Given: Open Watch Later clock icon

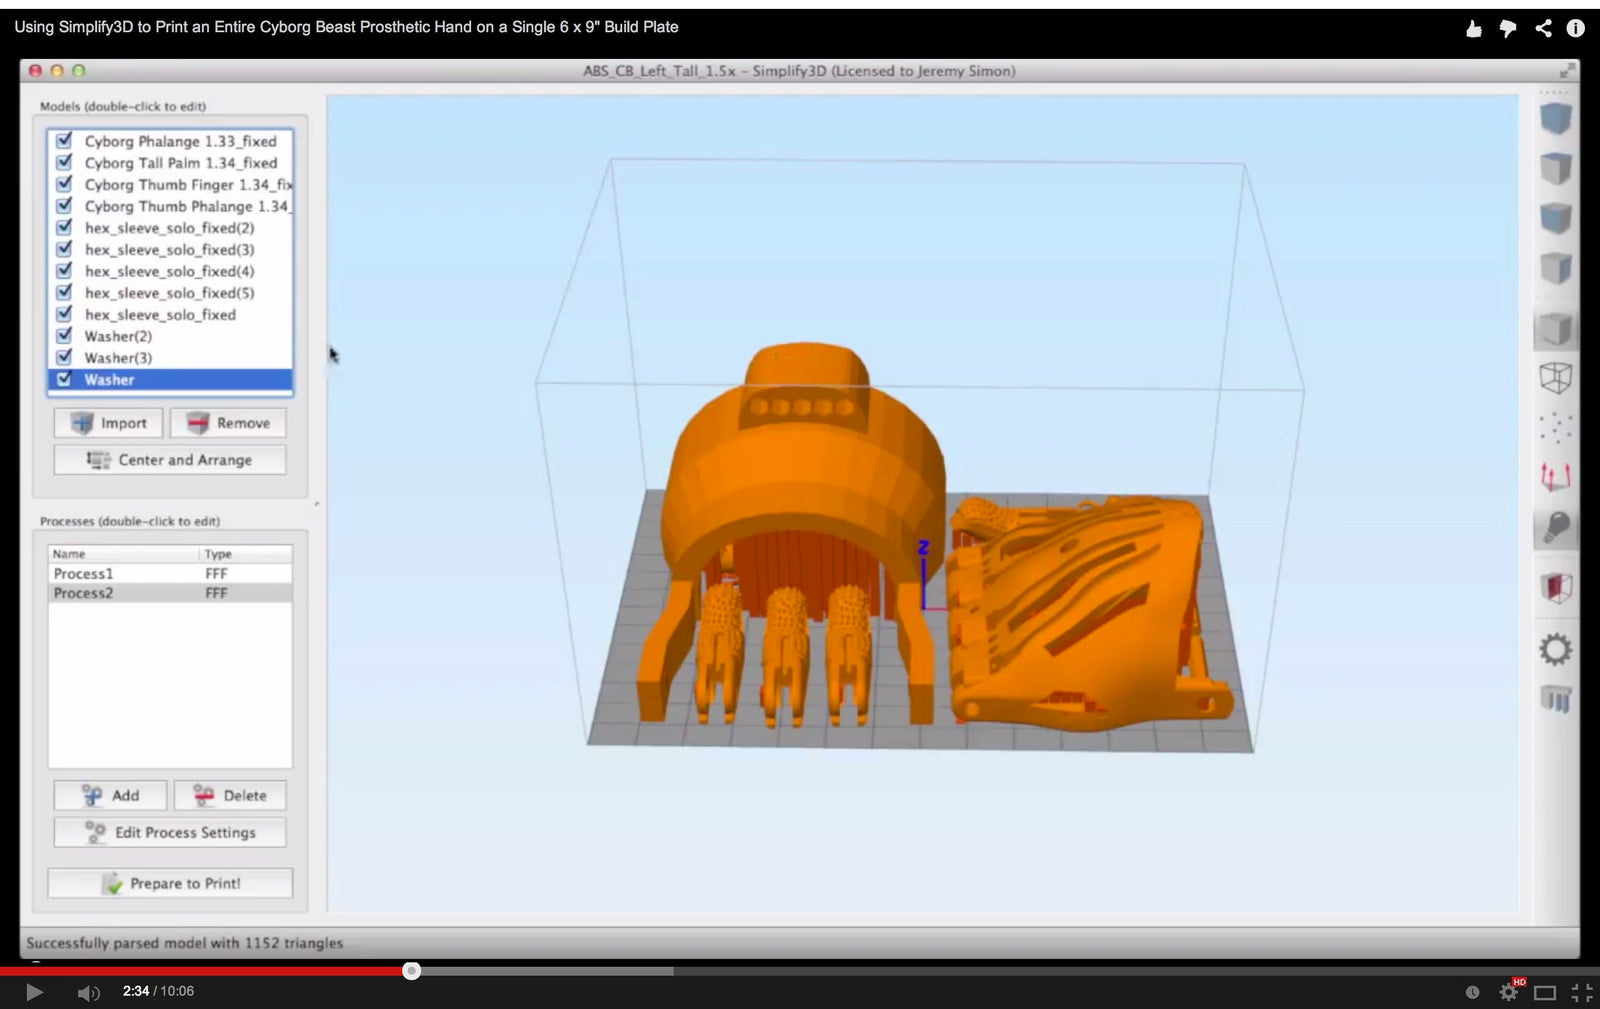Looking at the screenshot, I should [1472, 992].
